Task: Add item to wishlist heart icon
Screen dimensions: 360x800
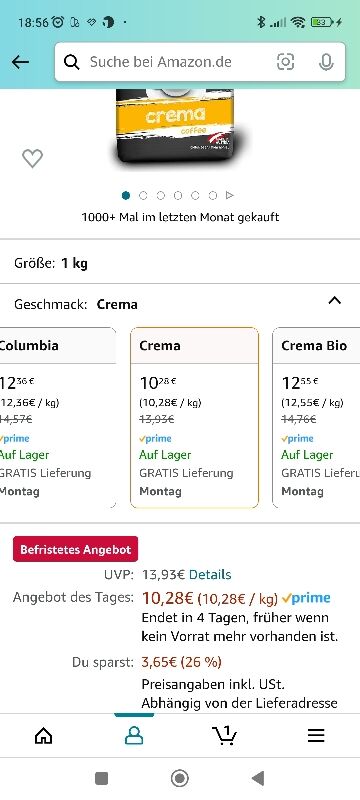Action: tap(33, 159)
